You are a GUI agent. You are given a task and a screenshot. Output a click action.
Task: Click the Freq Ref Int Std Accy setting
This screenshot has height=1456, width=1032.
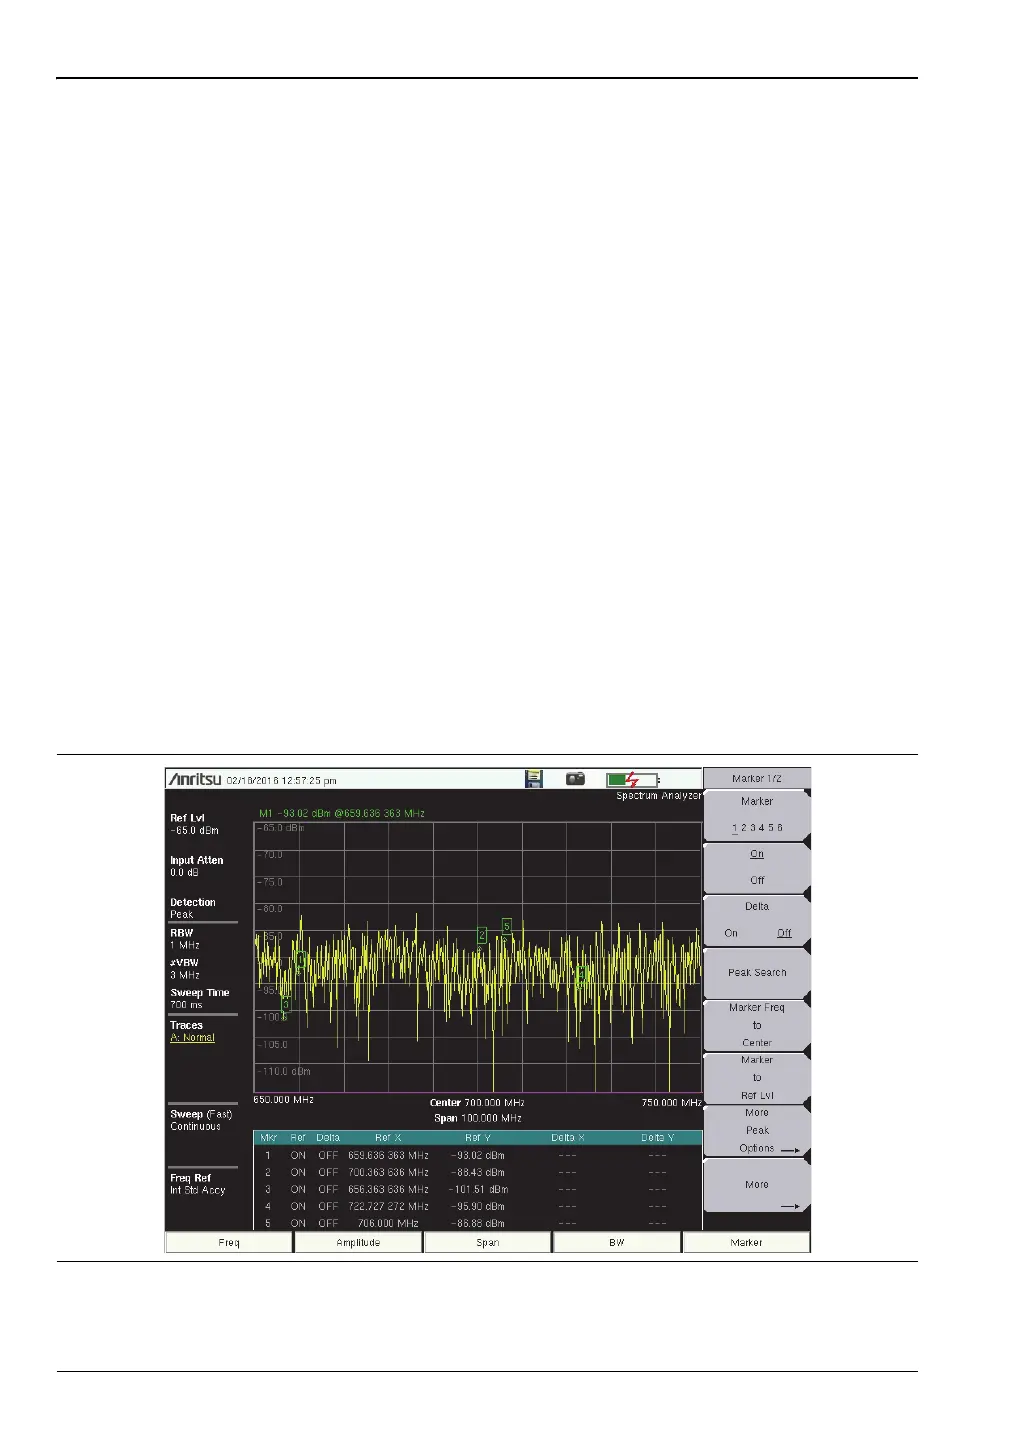(198, 1184)
